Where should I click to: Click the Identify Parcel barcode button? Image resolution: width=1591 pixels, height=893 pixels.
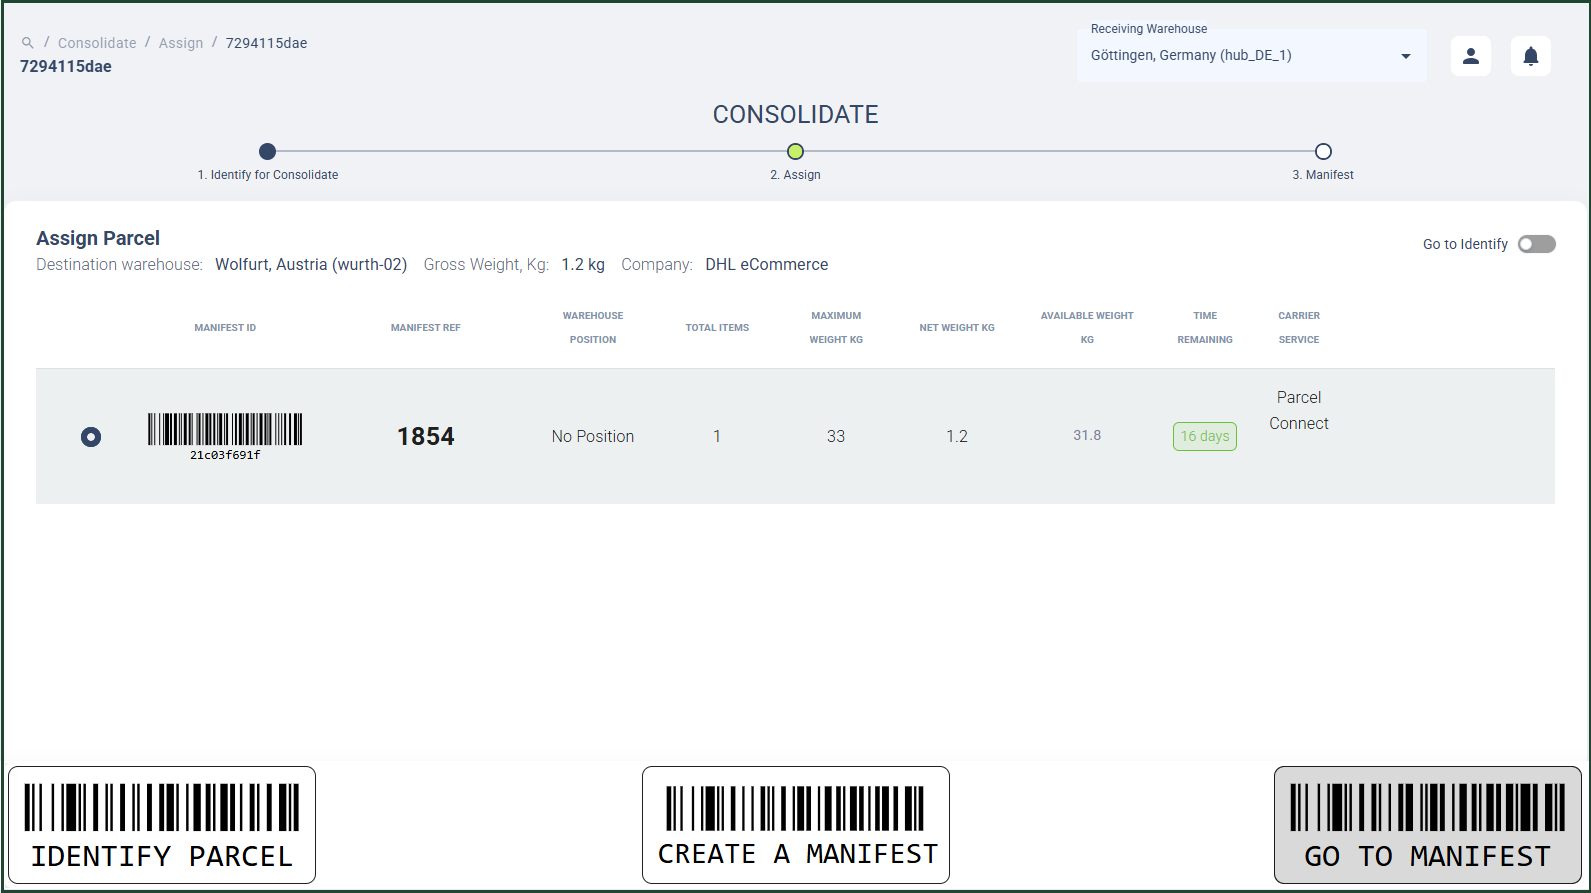[162, 825]
